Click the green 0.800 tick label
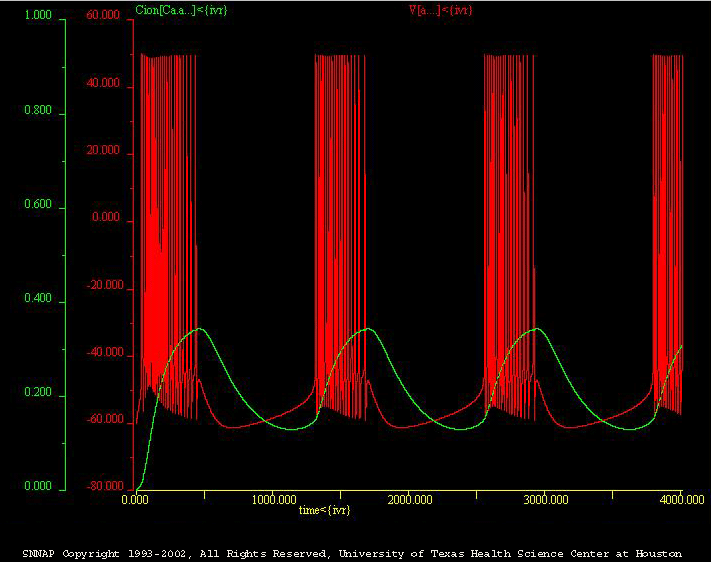 pos(38,113)
